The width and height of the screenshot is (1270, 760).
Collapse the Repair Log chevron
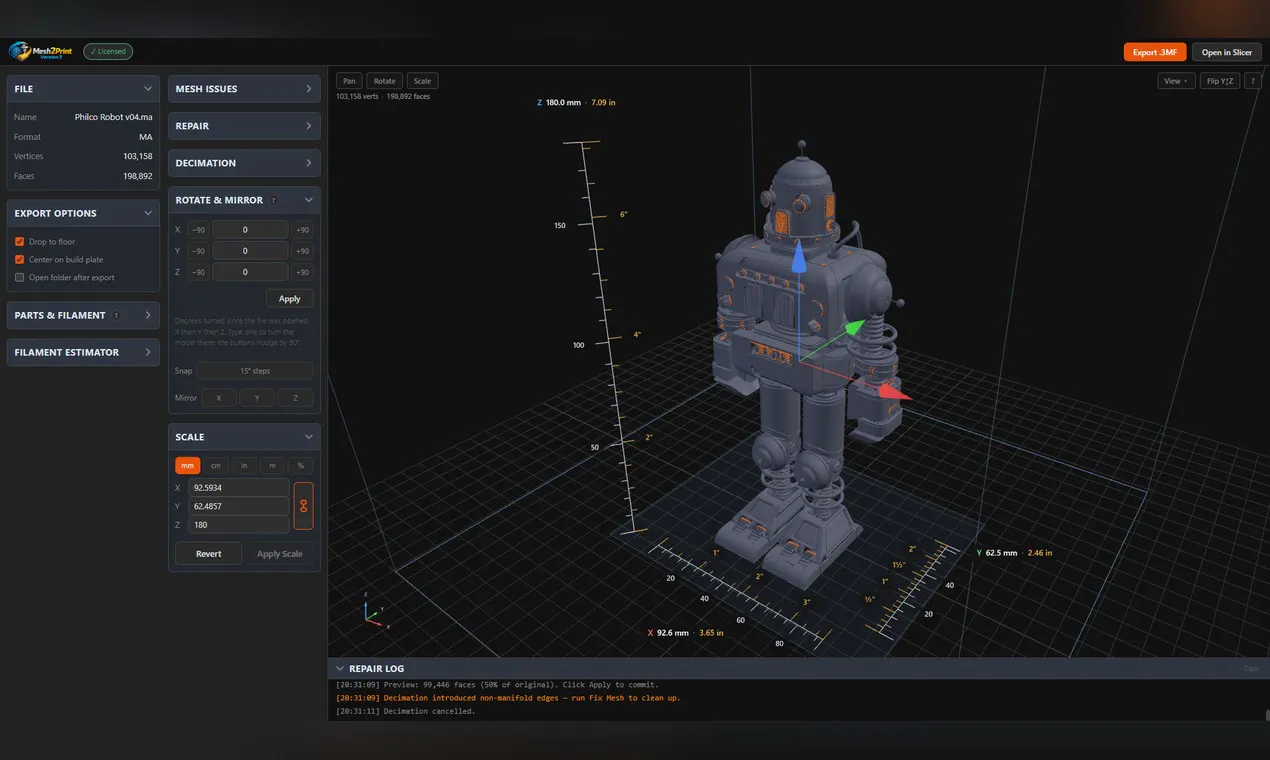[x=340, y=668]
